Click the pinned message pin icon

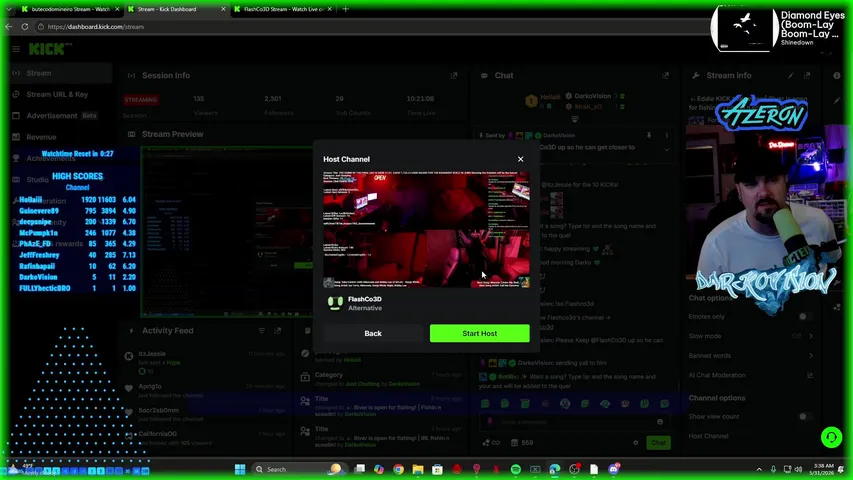pos(649,135)
